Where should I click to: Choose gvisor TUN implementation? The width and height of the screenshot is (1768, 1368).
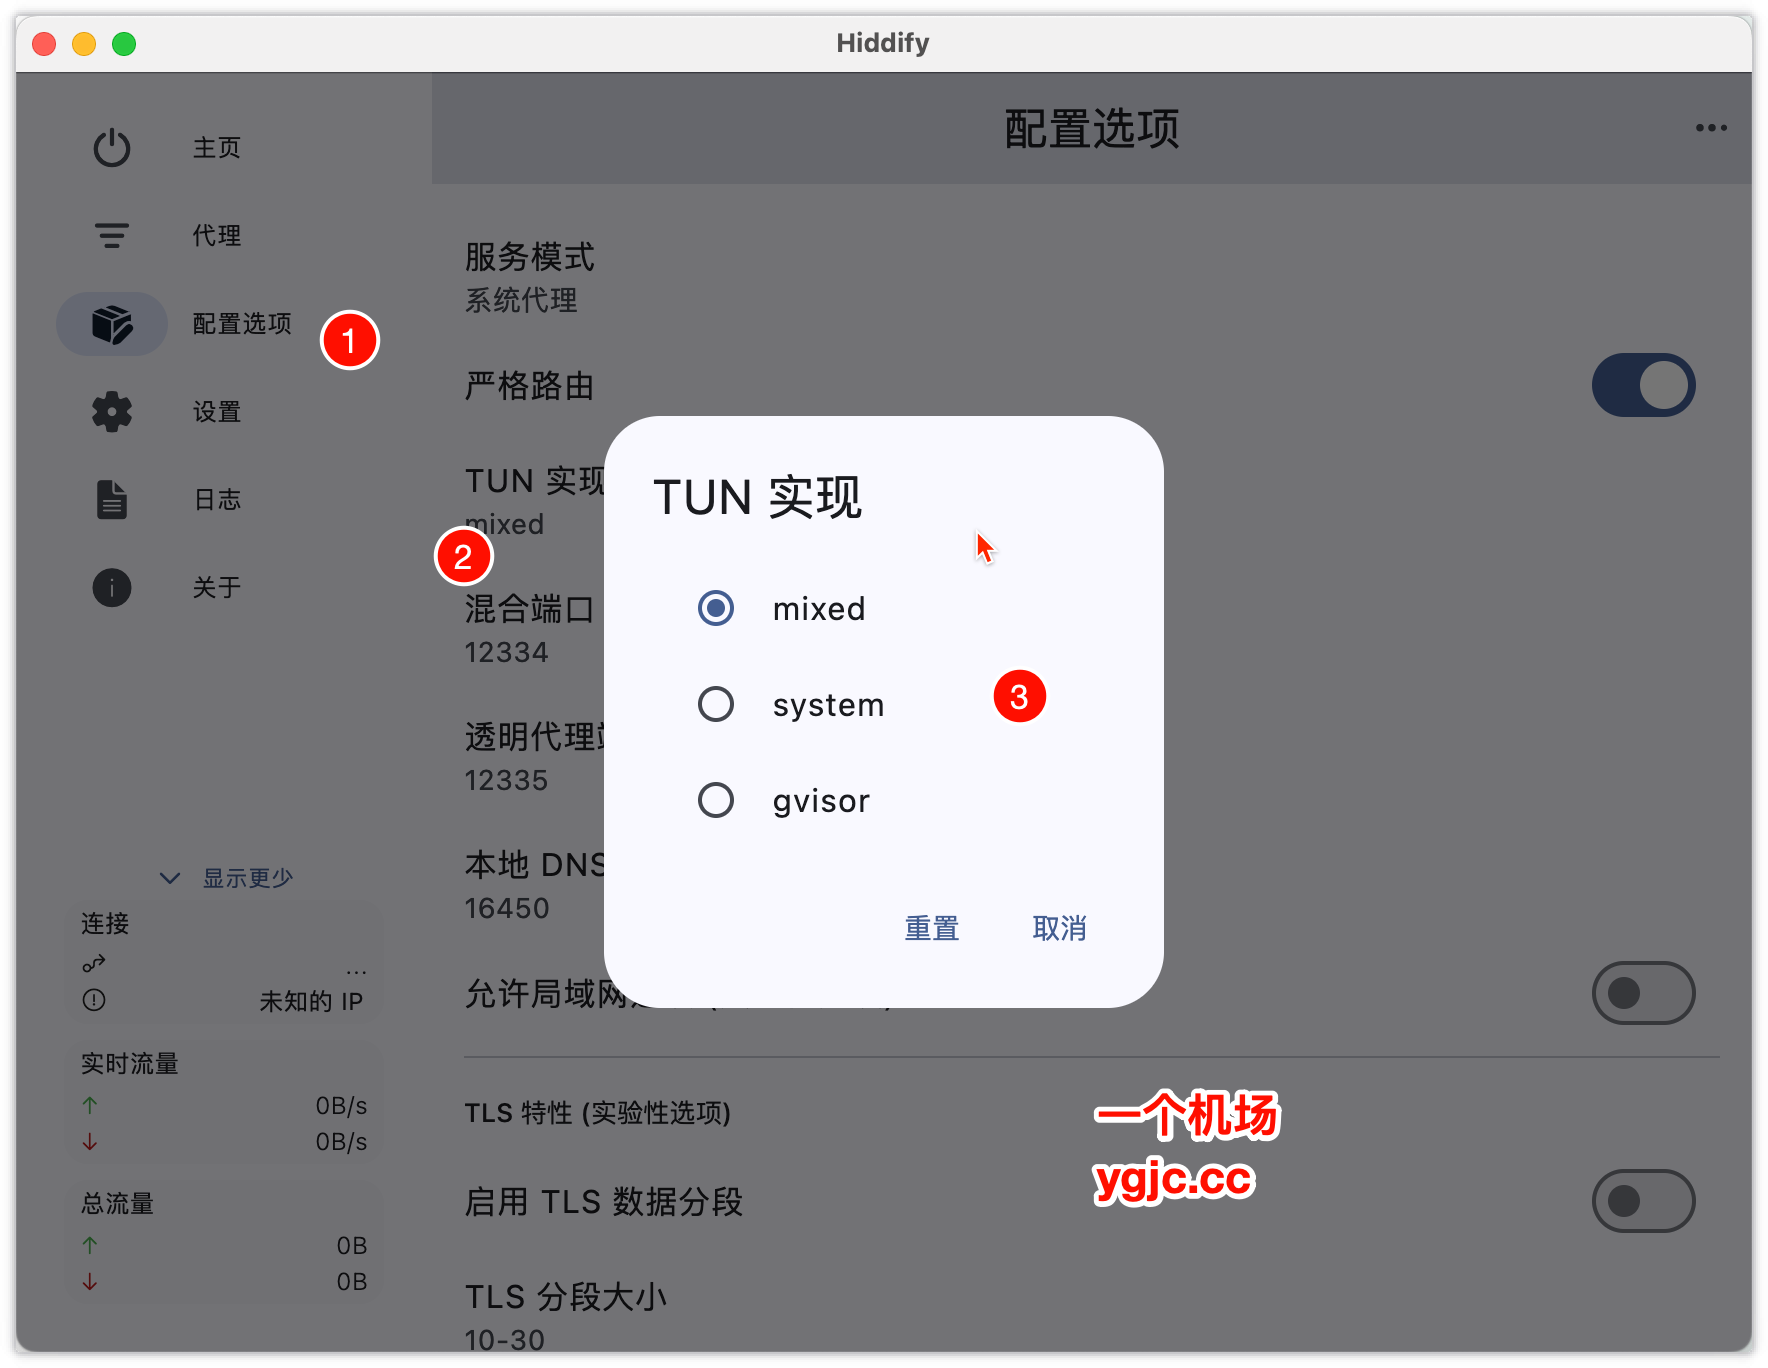(x=715, y=800)
